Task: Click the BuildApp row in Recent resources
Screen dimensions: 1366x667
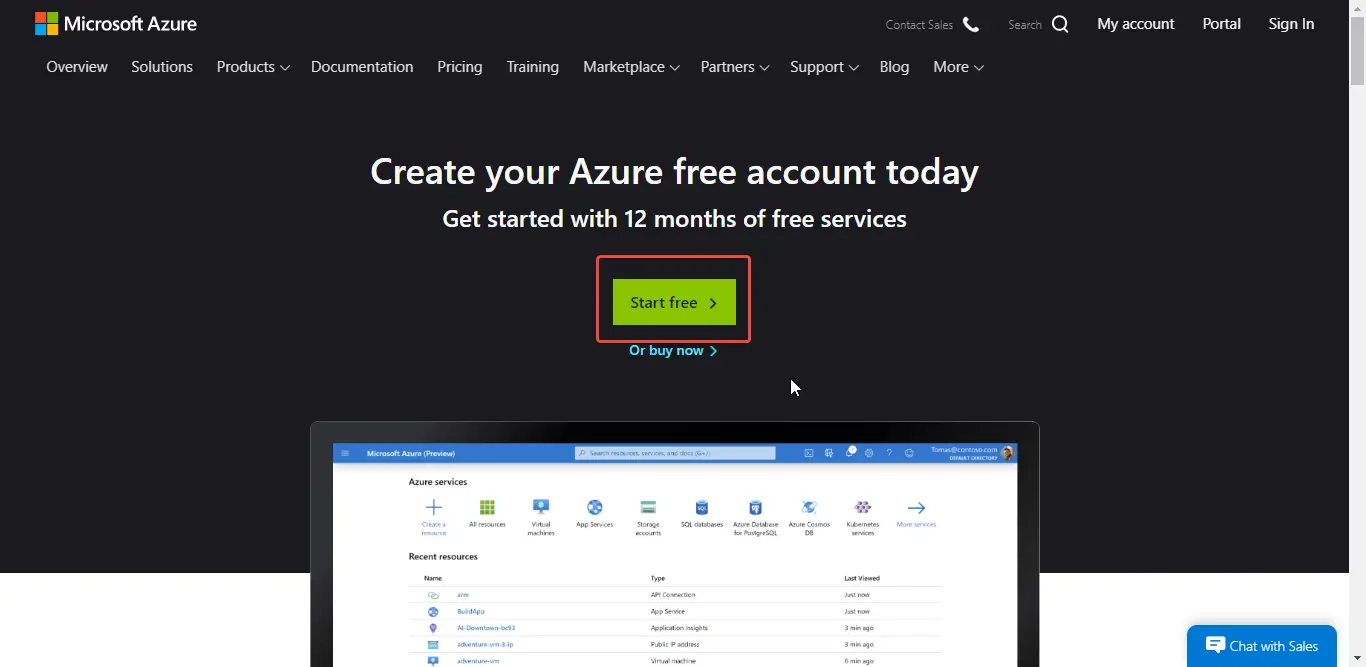Action: coord(675,611)
